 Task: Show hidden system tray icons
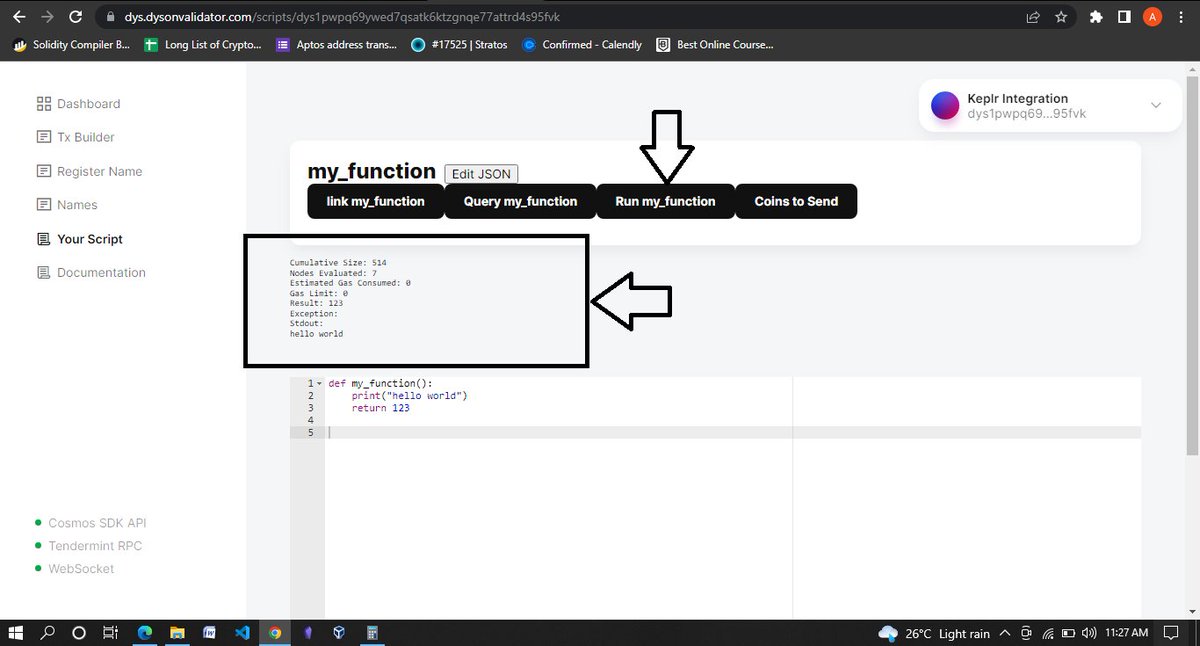(1004, 633)
